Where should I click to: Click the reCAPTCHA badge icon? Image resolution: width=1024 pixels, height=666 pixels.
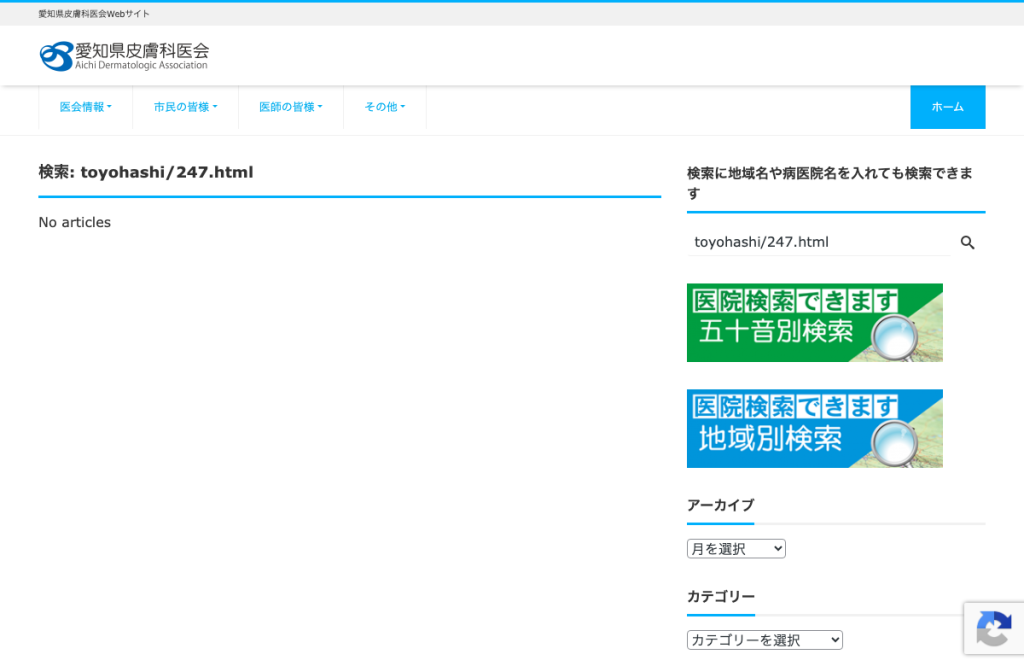coord(994,629)
